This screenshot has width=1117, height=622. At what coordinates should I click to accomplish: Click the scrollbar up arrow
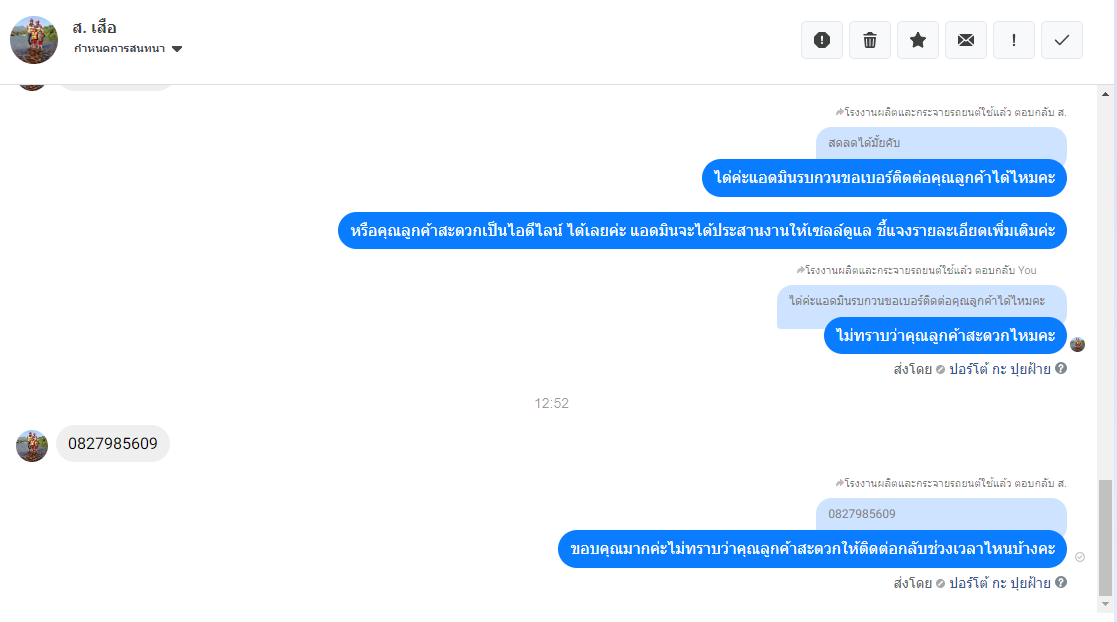click(x=1105, y=94)
